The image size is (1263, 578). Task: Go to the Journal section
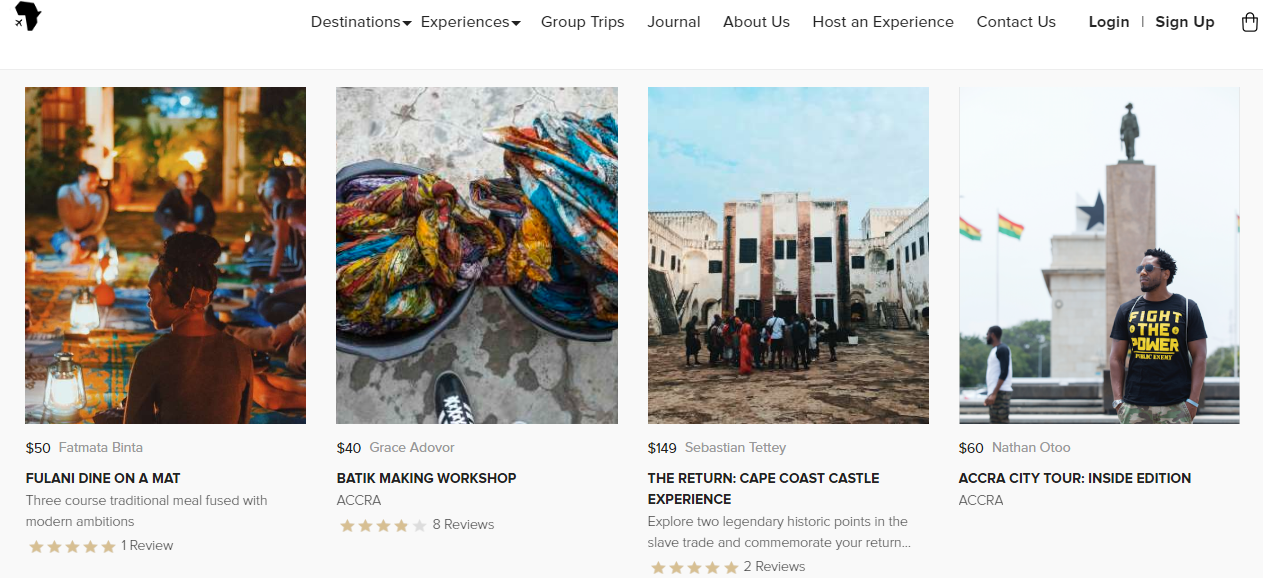pyautogui.click(x=674, y=22)
